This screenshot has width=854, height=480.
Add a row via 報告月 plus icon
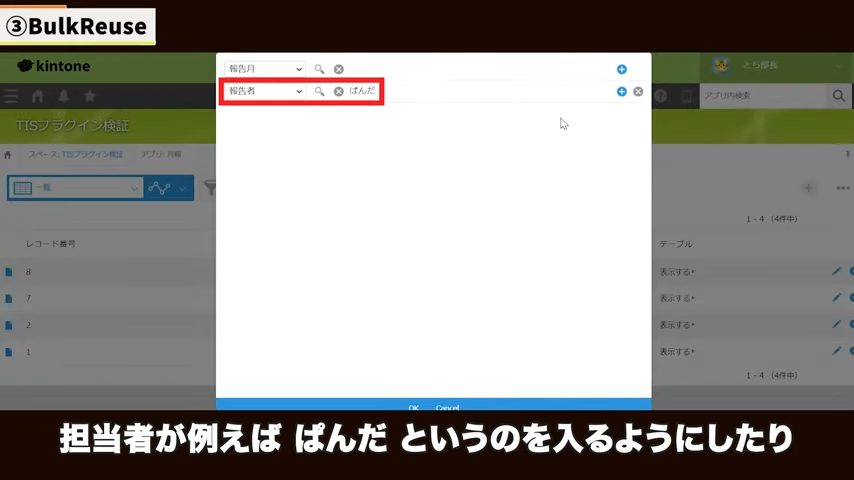click(621, 69)
